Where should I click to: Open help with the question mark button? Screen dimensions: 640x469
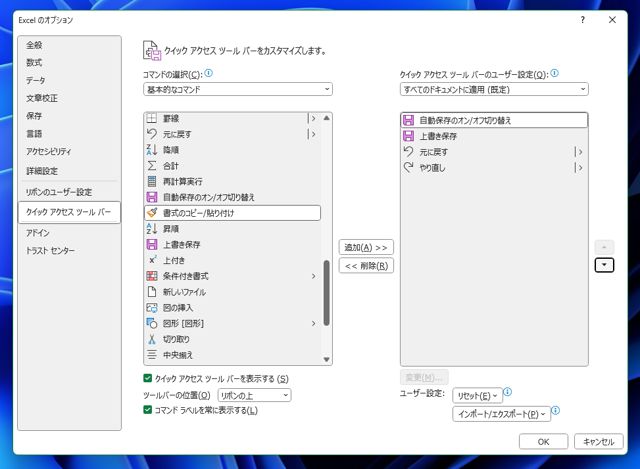pyautogui.click(x=582, y=20)
